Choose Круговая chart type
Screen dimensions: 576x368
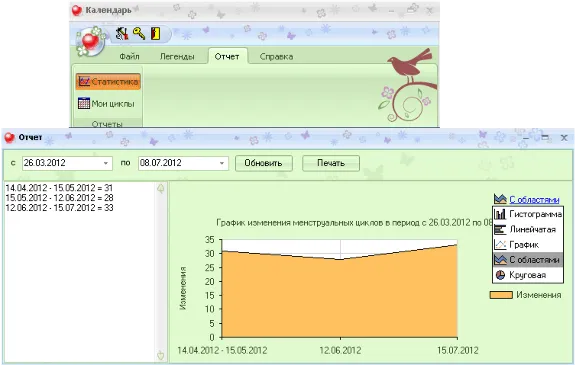528,275
